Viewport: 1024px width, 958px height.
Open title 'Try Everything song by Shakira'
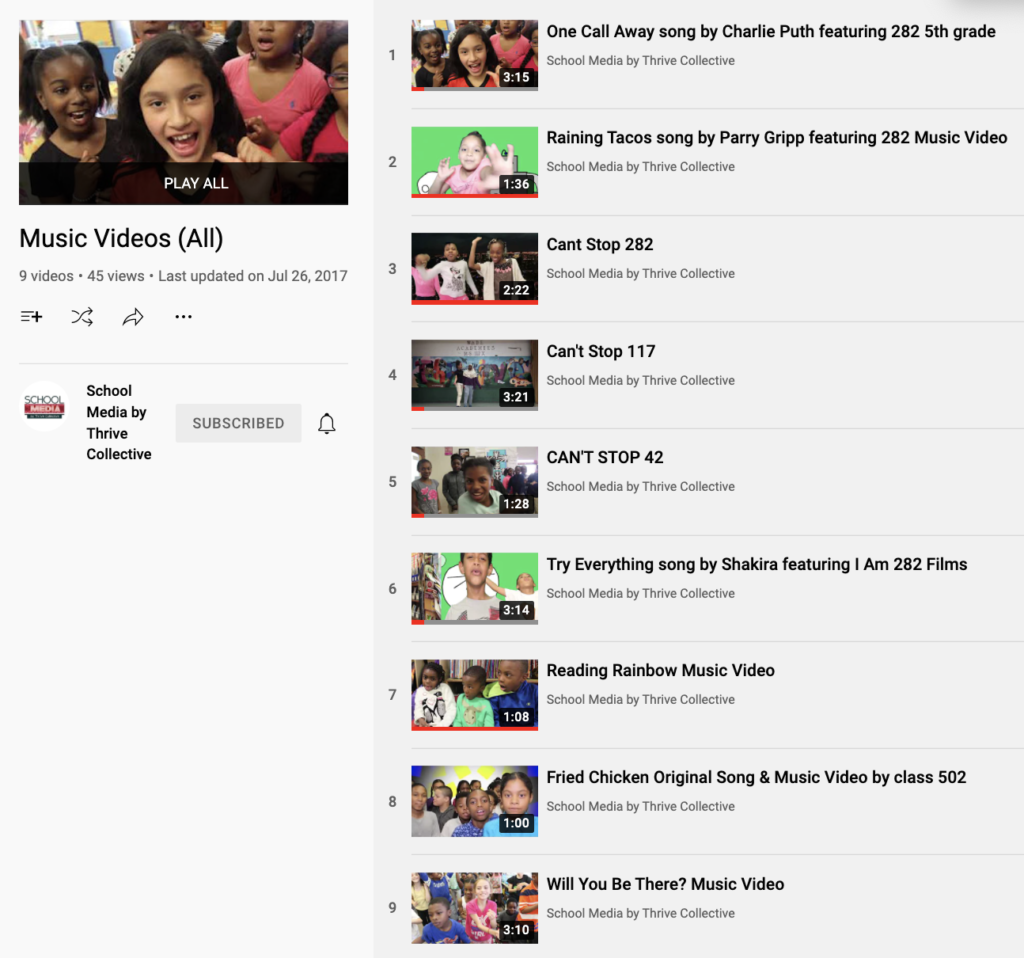[757, 564]
